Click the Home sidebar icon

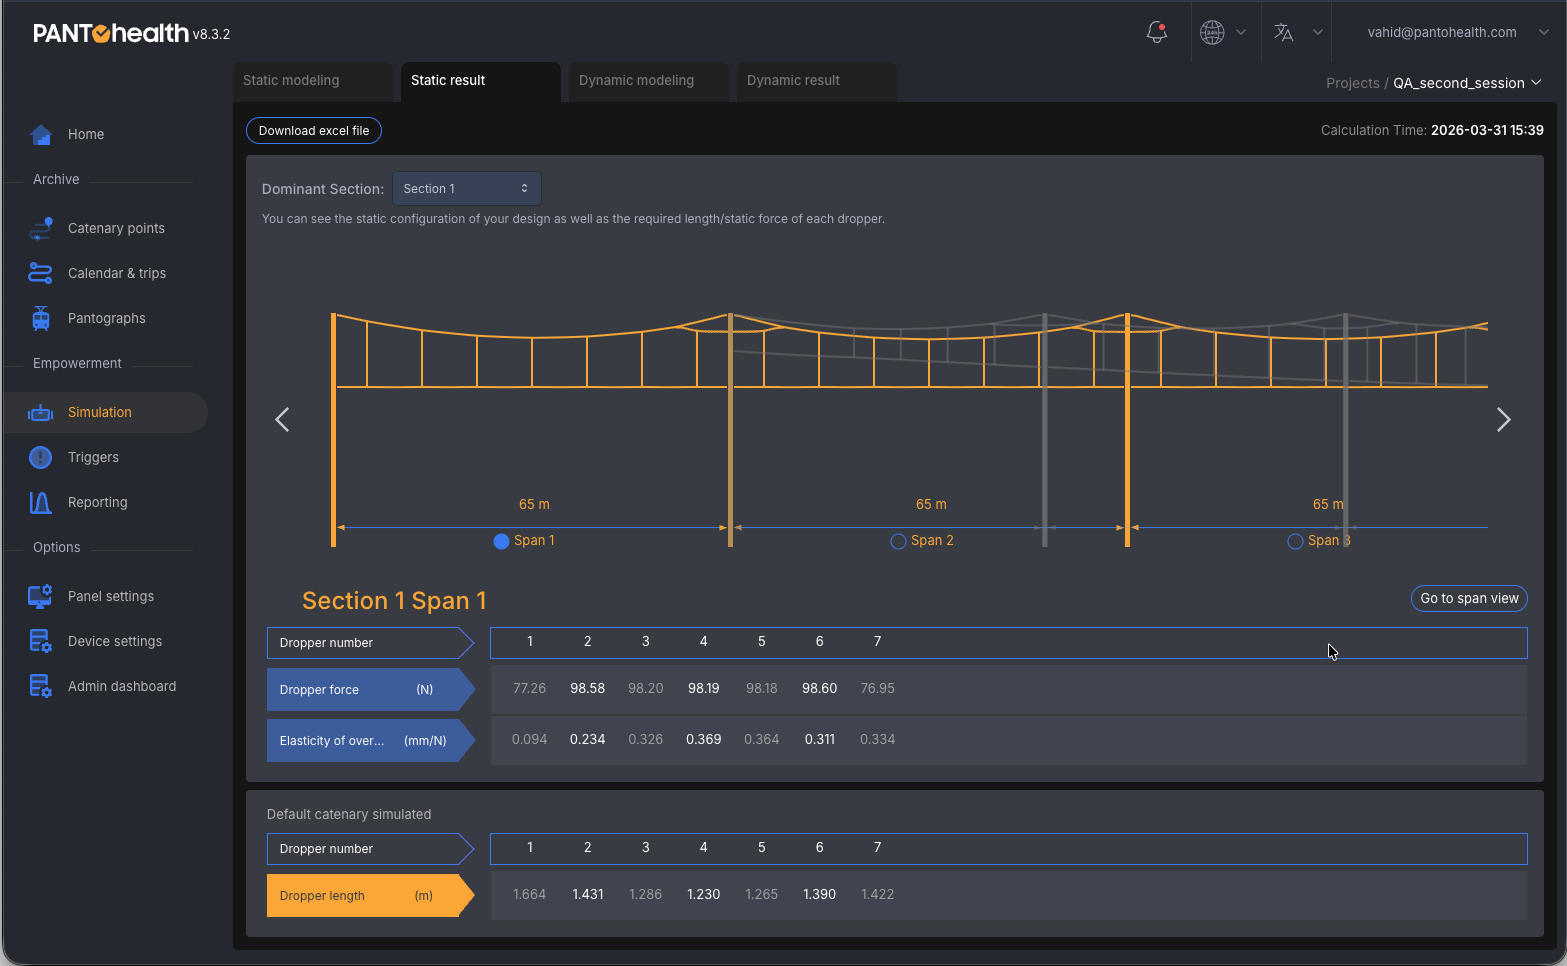pos(41,134)
